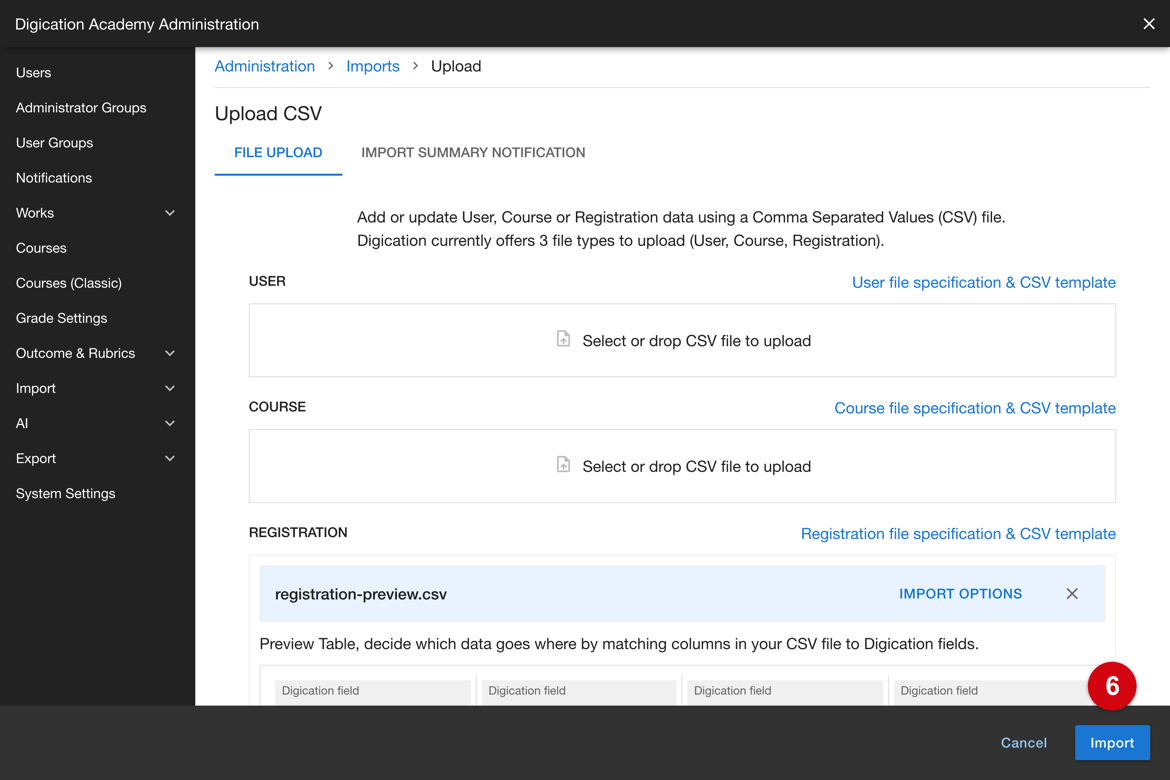Click the Cancel button
Viewport: 1170px width, 780px height.
coord(1024,743)
